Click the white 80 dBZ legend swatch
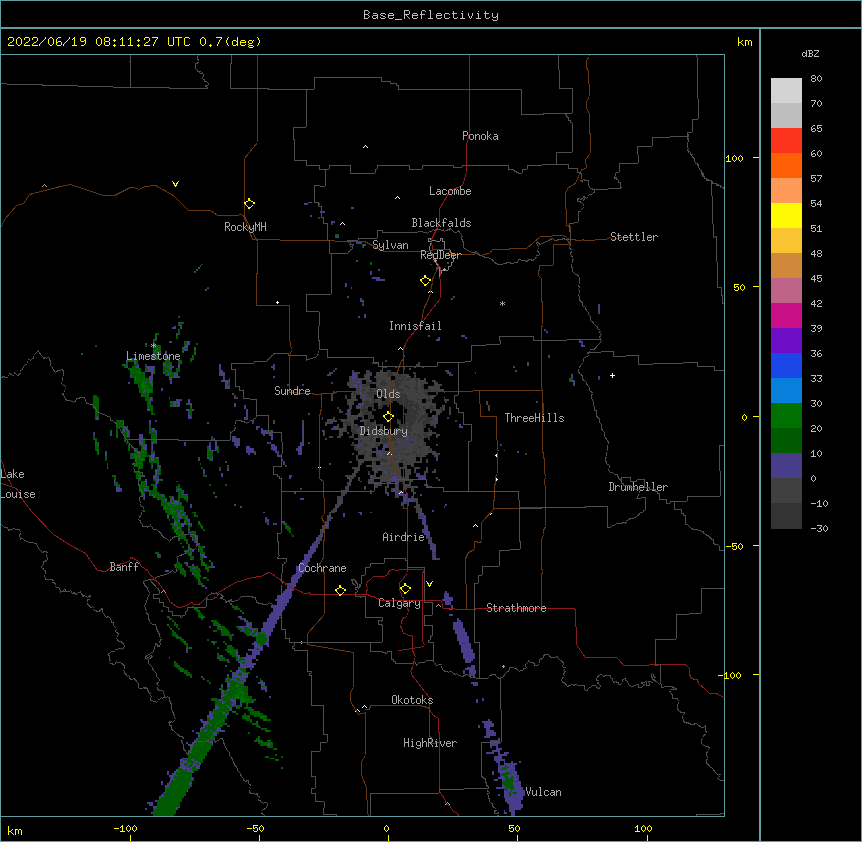The height and width of the screenshot is (842, 862). pyautogui.click(x=786, y=91)
